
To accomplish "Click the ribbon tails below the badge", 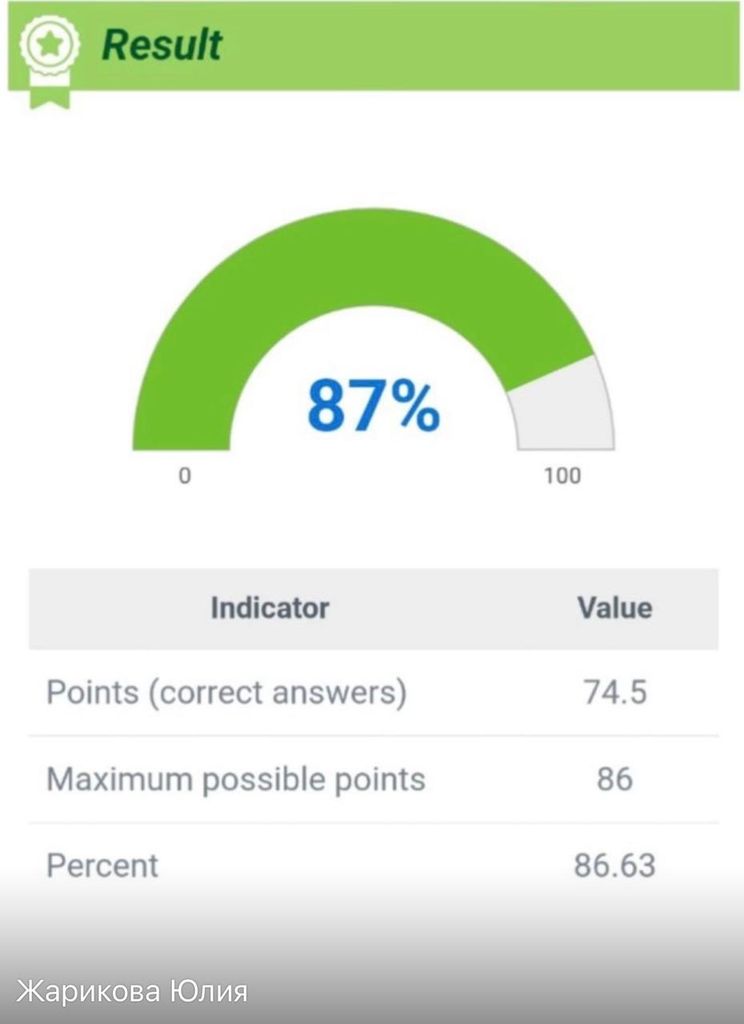I will (x=49, y=95).
